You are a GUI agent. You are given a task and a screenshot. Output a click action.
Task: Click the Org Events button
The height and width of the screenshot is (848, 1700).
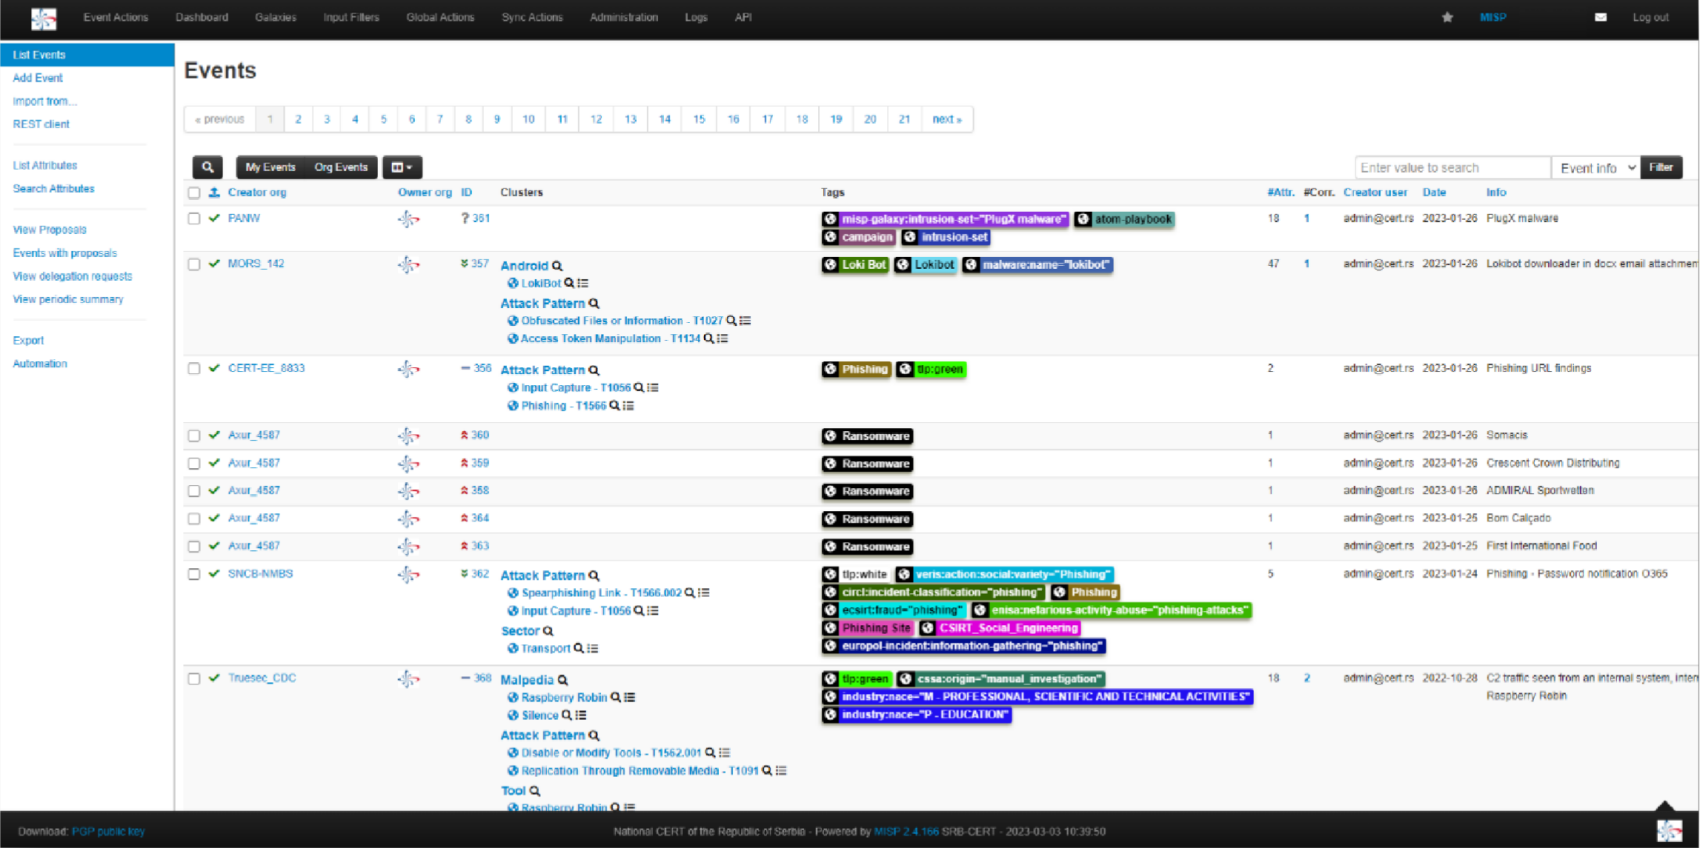pyautogui.click(x=341, y=167)
